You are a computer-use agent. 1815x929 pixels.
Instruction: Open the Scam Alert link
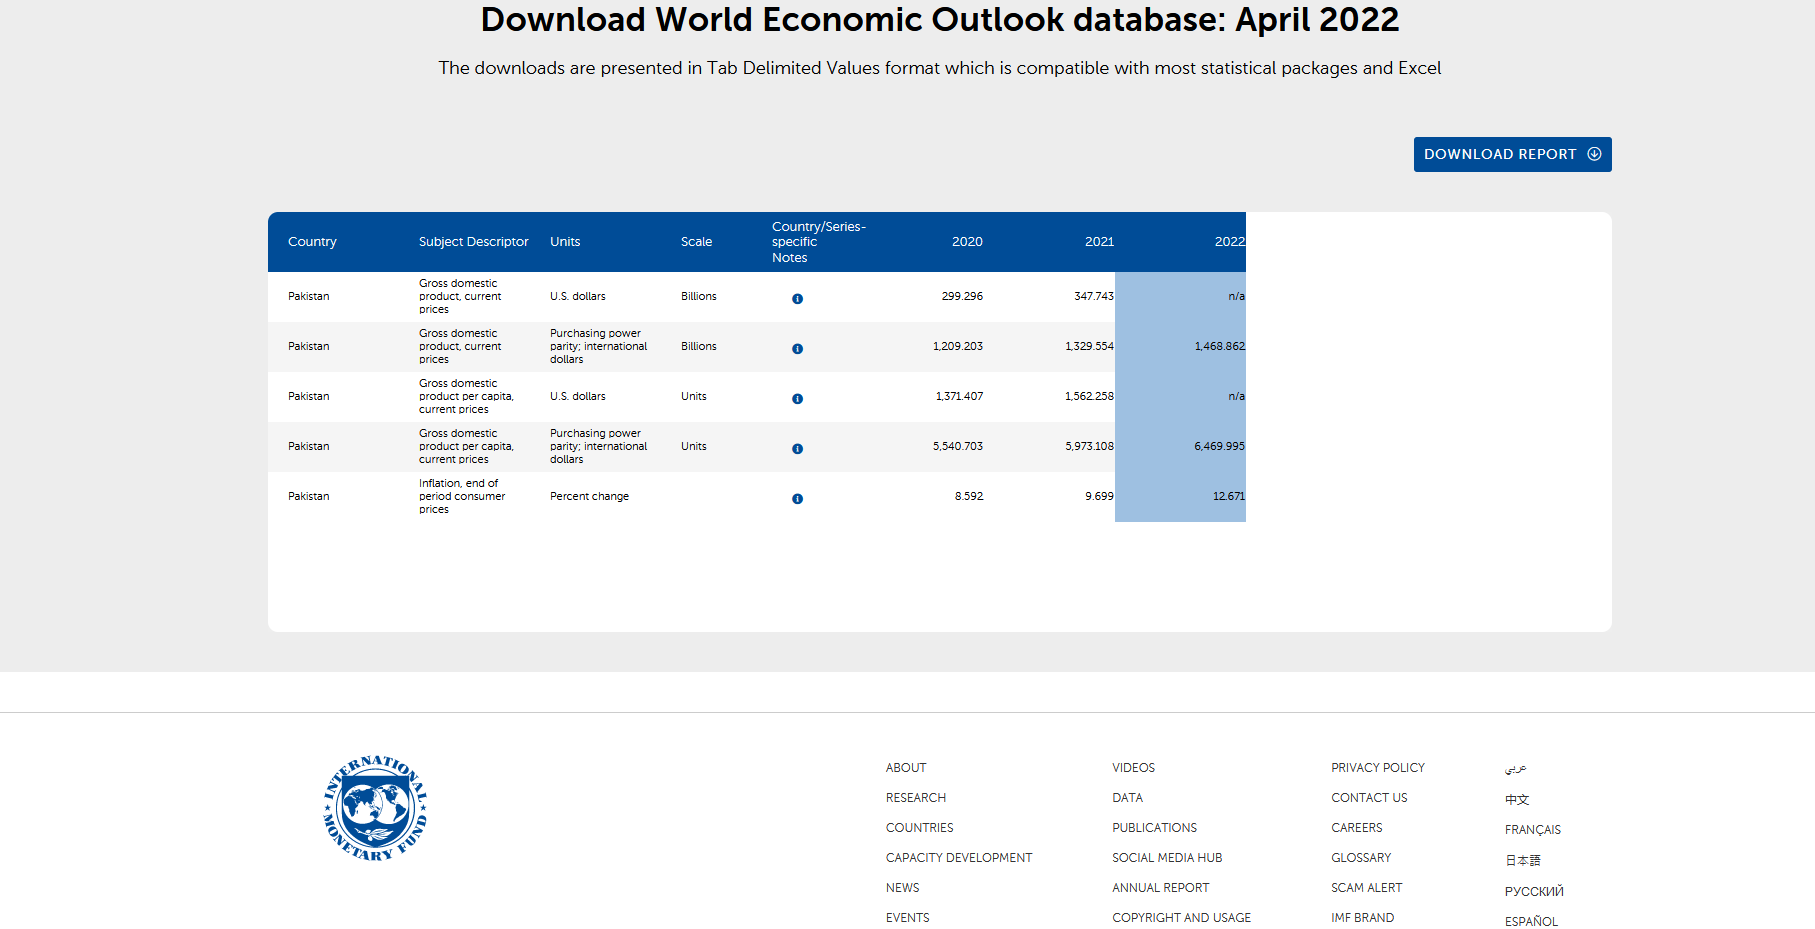point(1366,888)
